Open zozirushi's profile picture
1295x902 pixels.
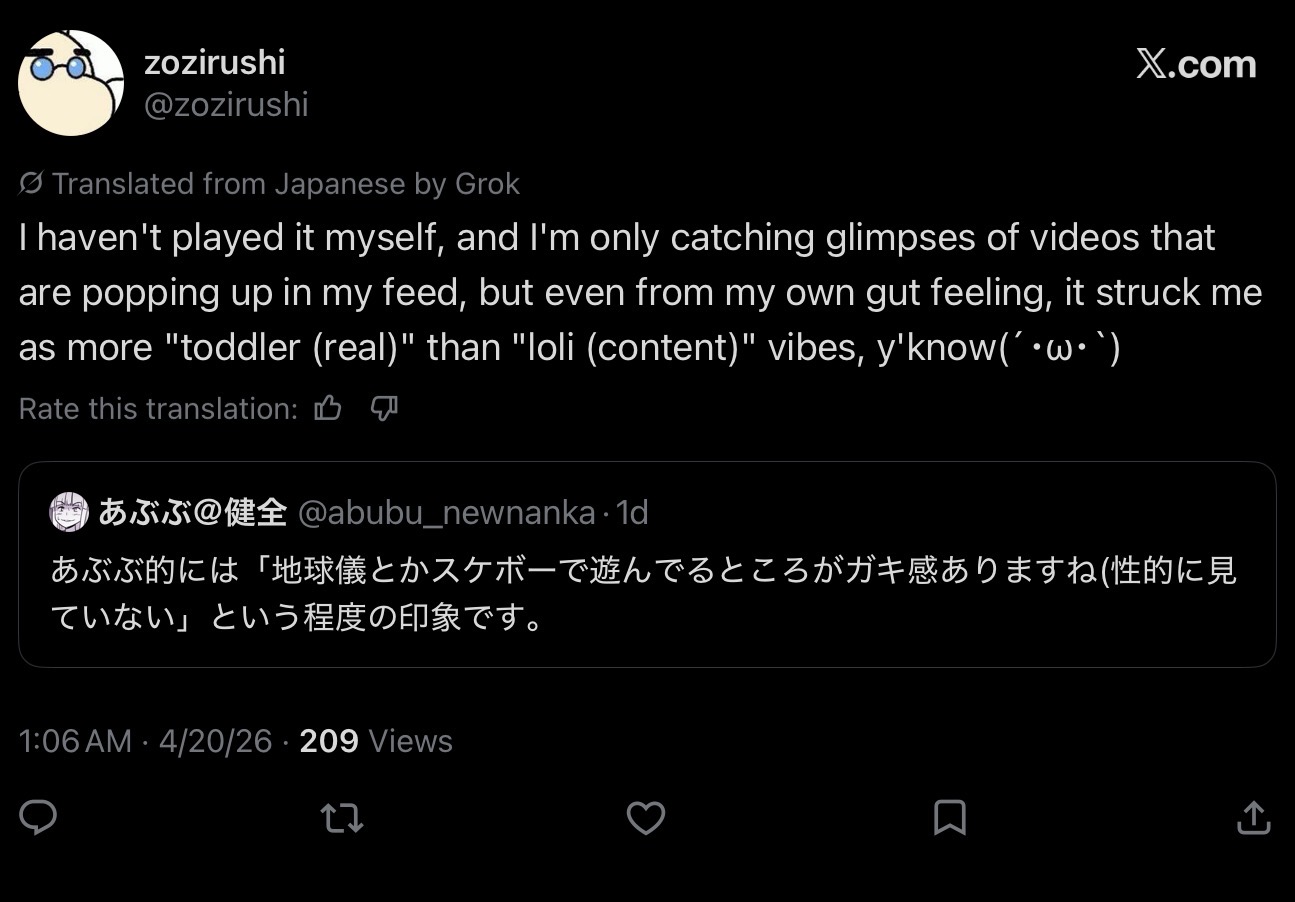tap(71, 83)
